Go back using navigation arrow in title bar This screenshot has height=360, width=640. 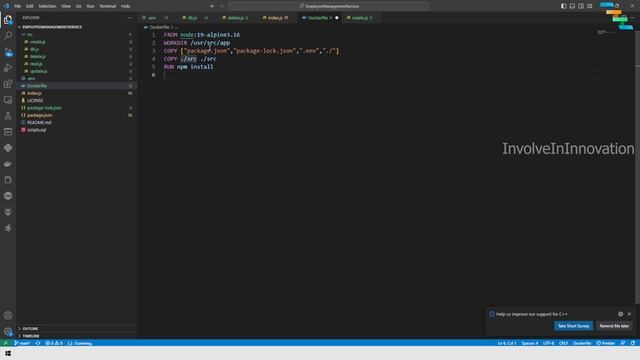click(x=212, y=6)
